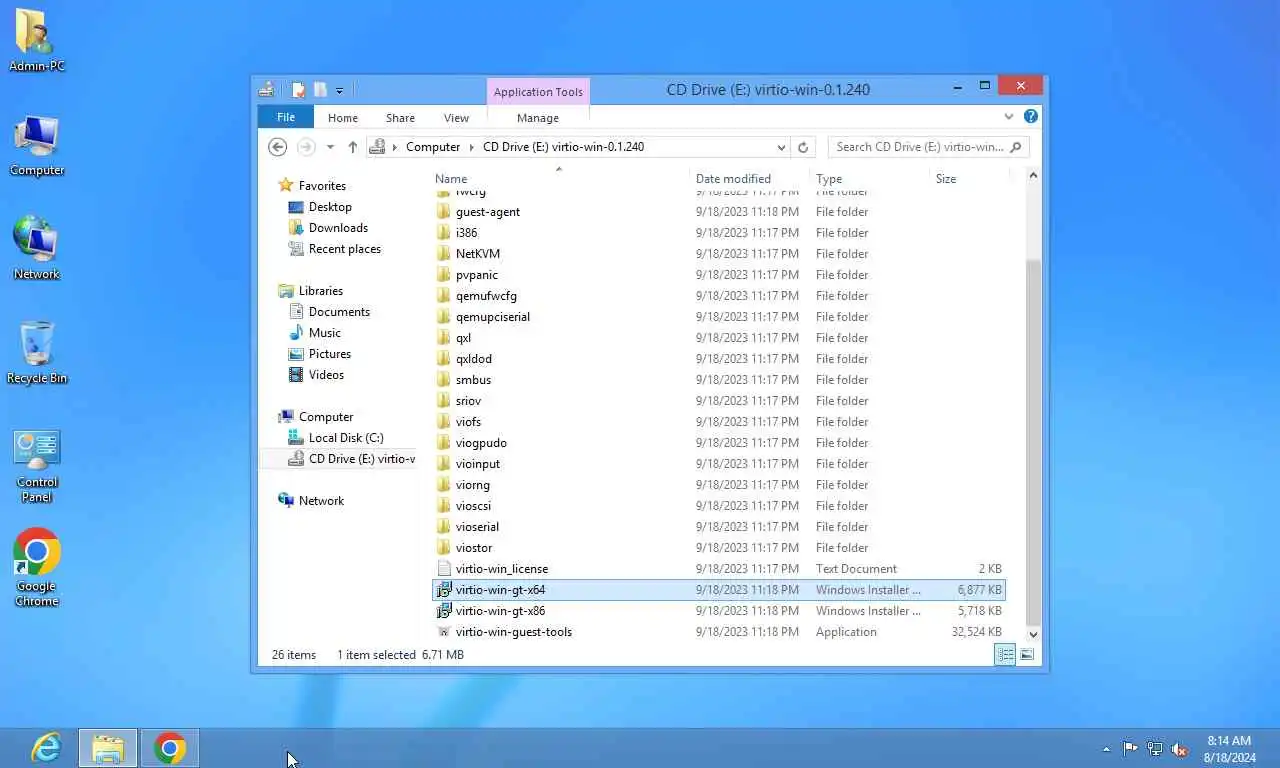Screen dimensions: 1280x768
Task: Open Customize Quick Access Toolbar dropdown
Action: [x=340, y=91]
